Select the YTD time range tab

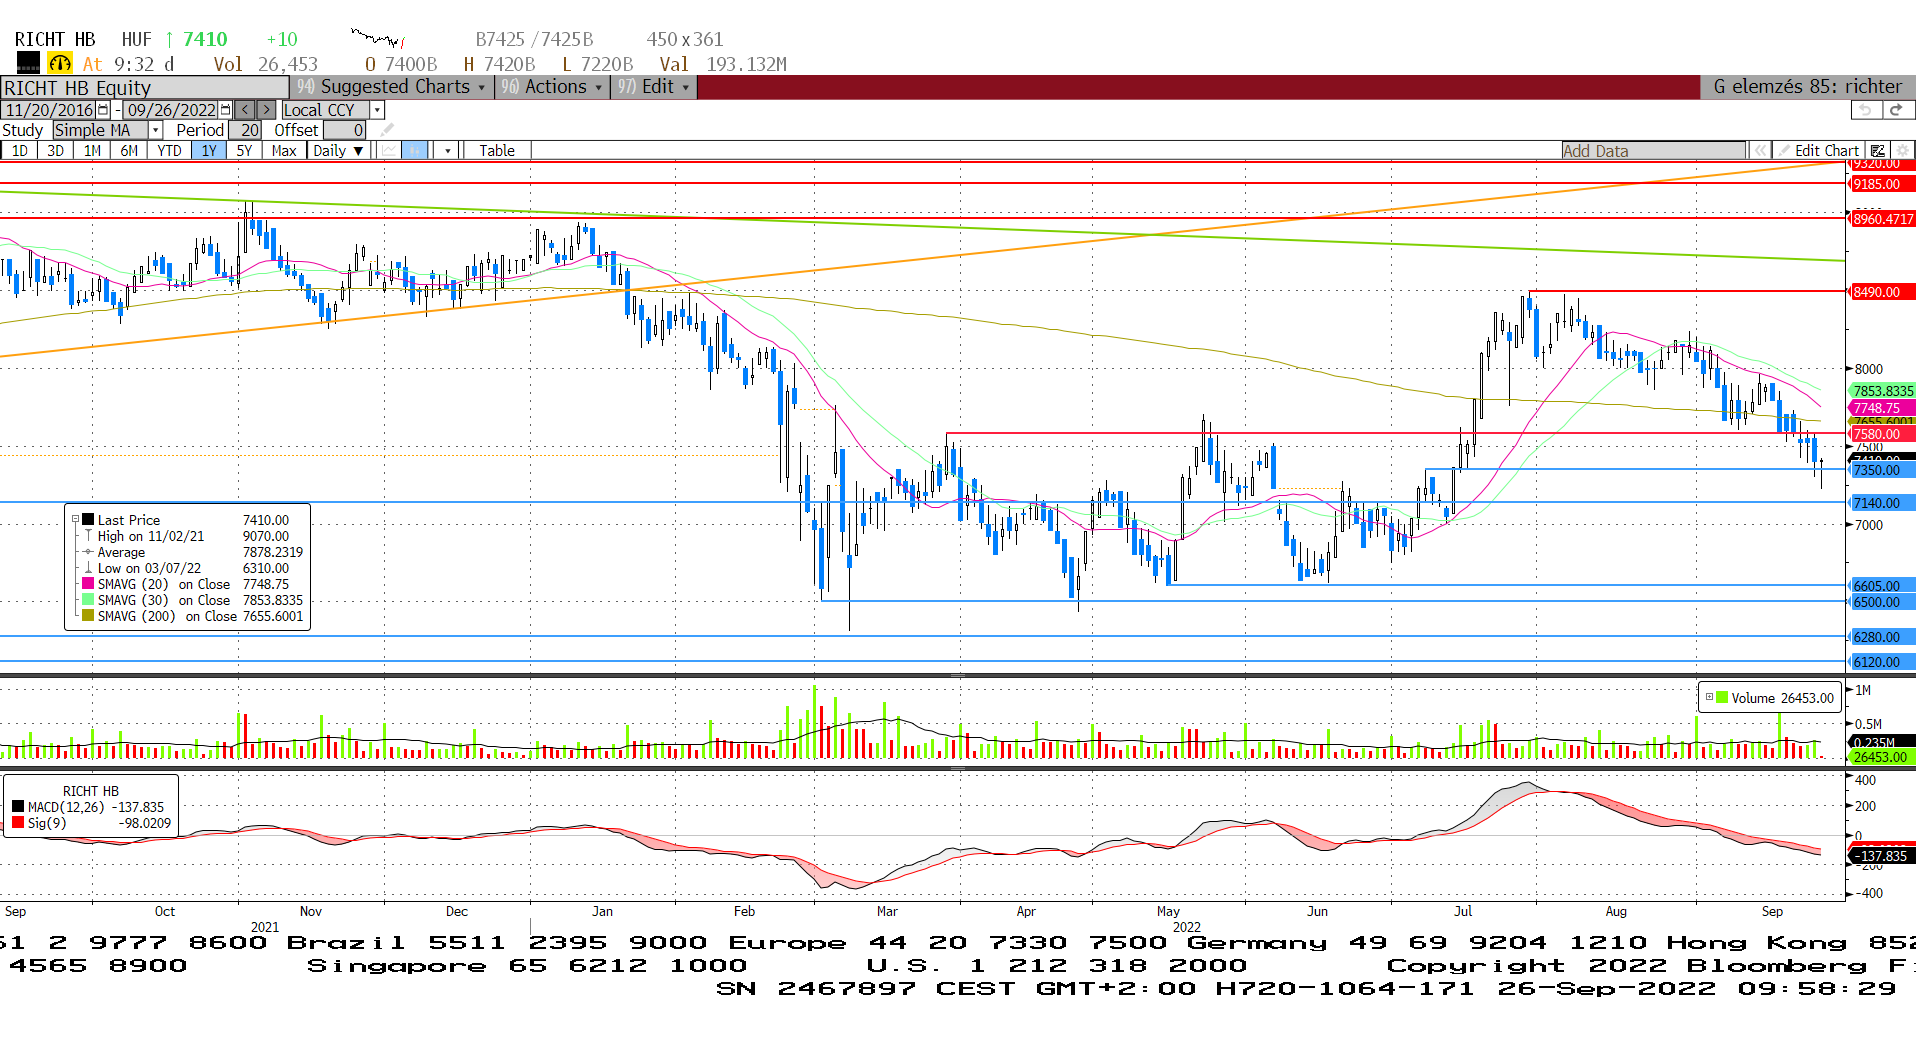tap(169, 151)
